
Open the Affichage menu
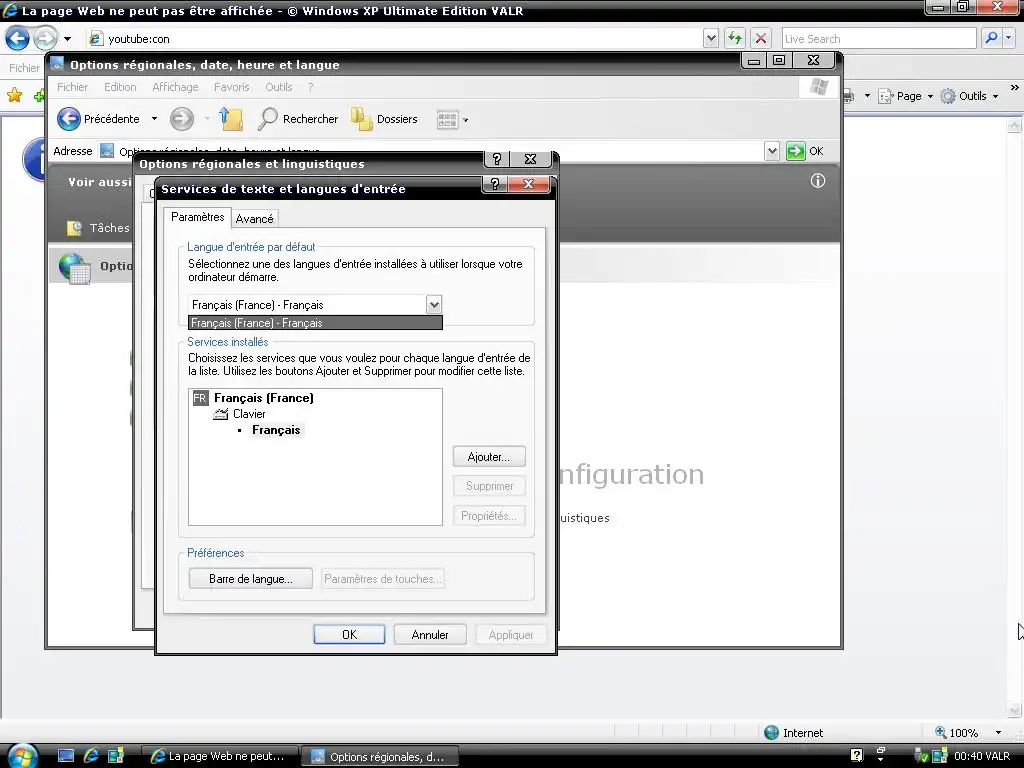pyautogui.click(x=175, y=87)
